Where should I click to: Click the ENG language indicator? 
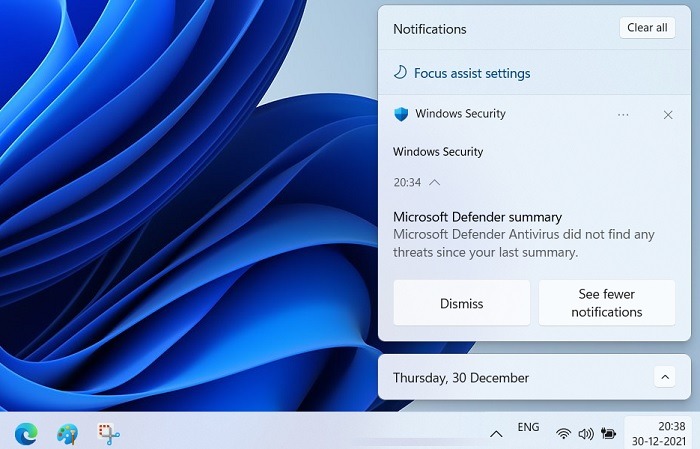(528, 427)
